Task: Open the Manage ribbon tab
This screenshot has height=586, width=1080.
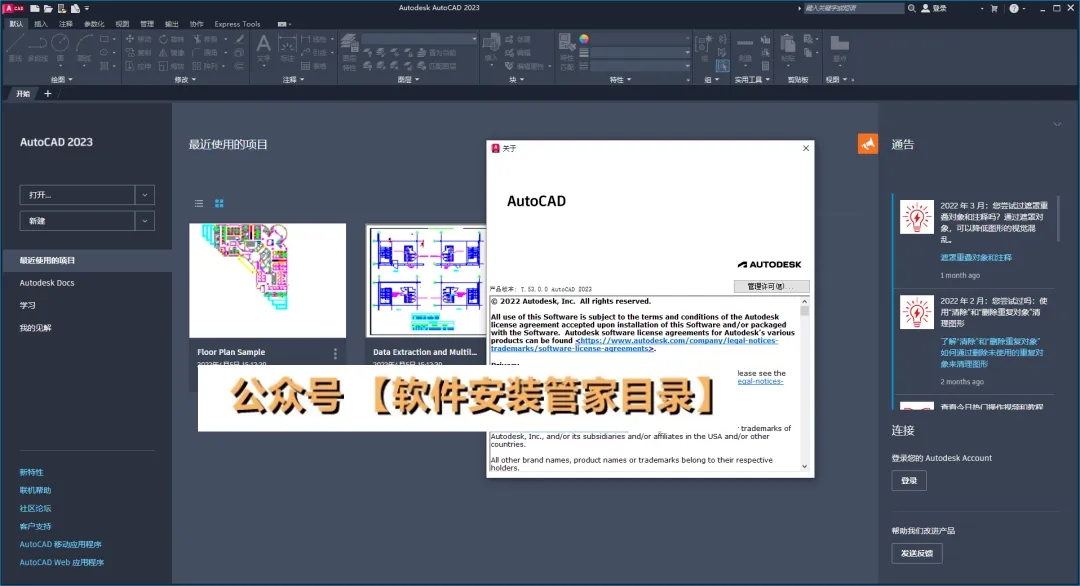Action: tap(147, 24)
